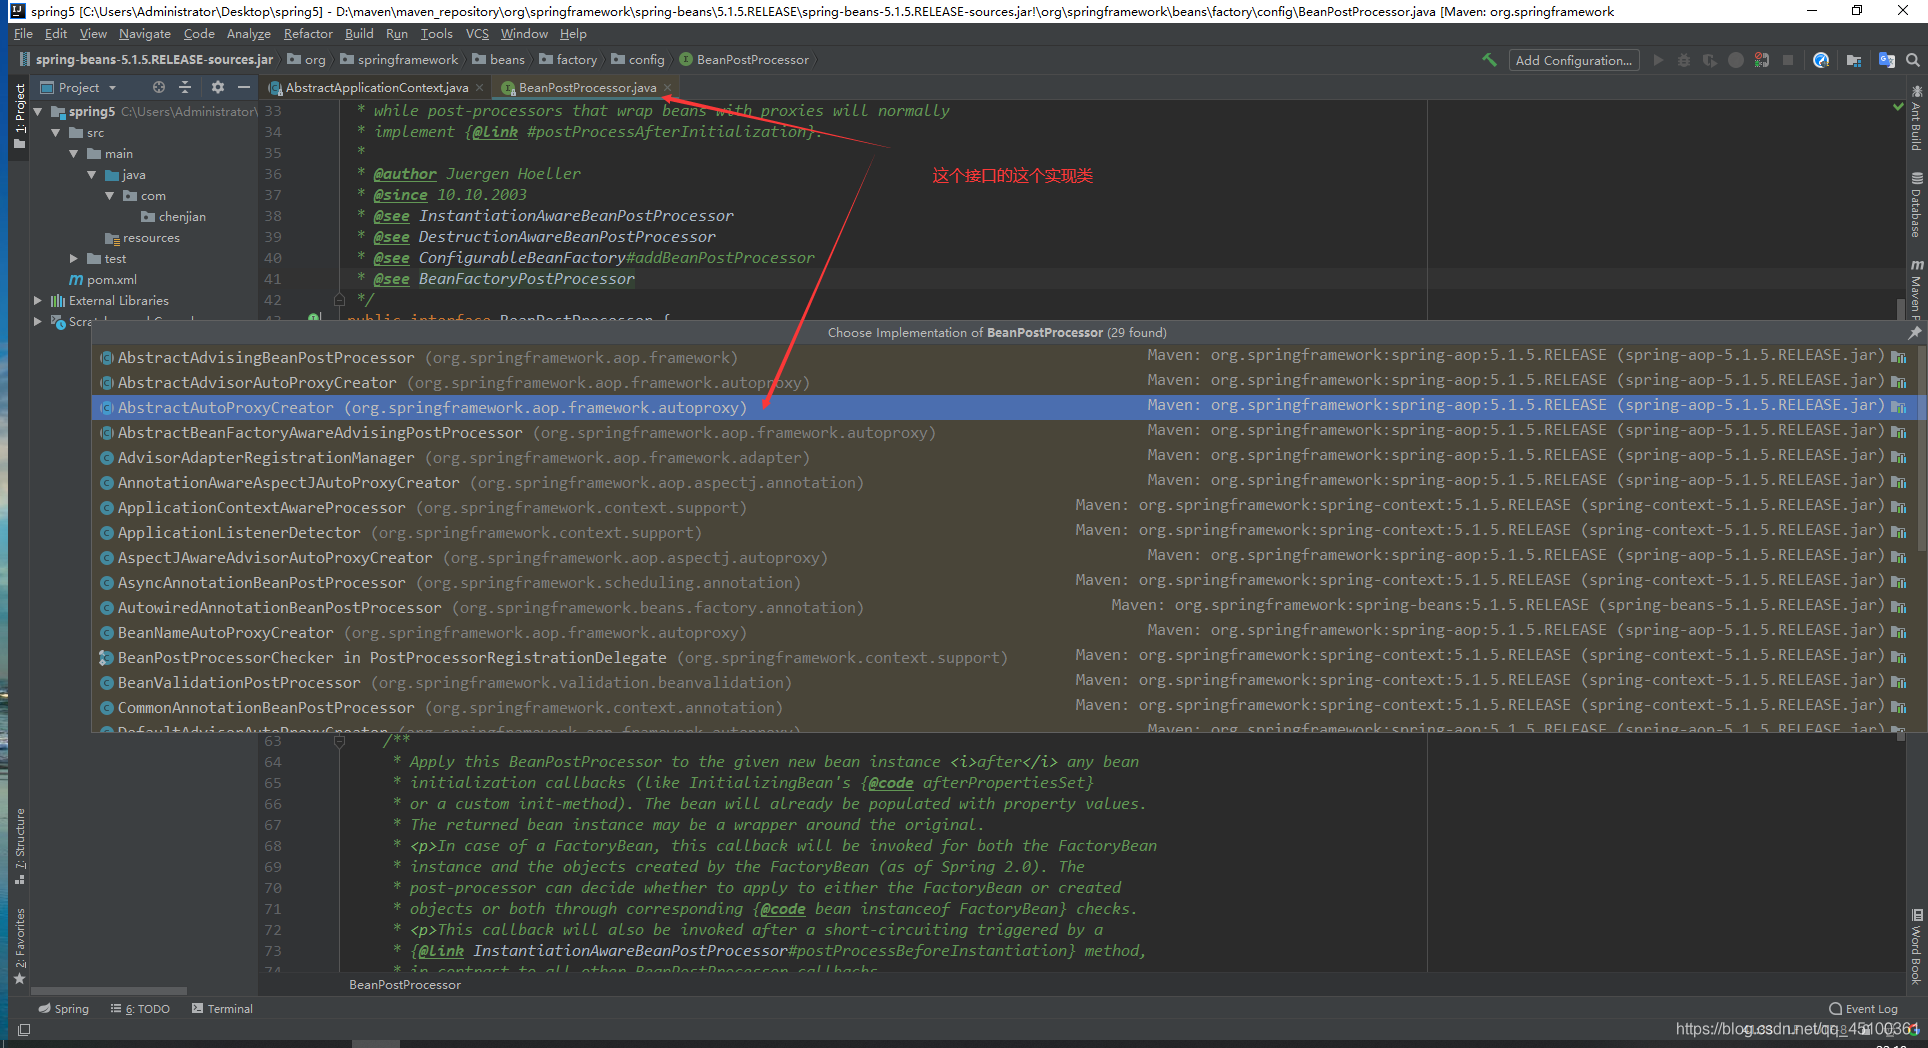1928x1048 pixels.
Task: Open Project panel gear settings
Action: (x=217, y=87)
